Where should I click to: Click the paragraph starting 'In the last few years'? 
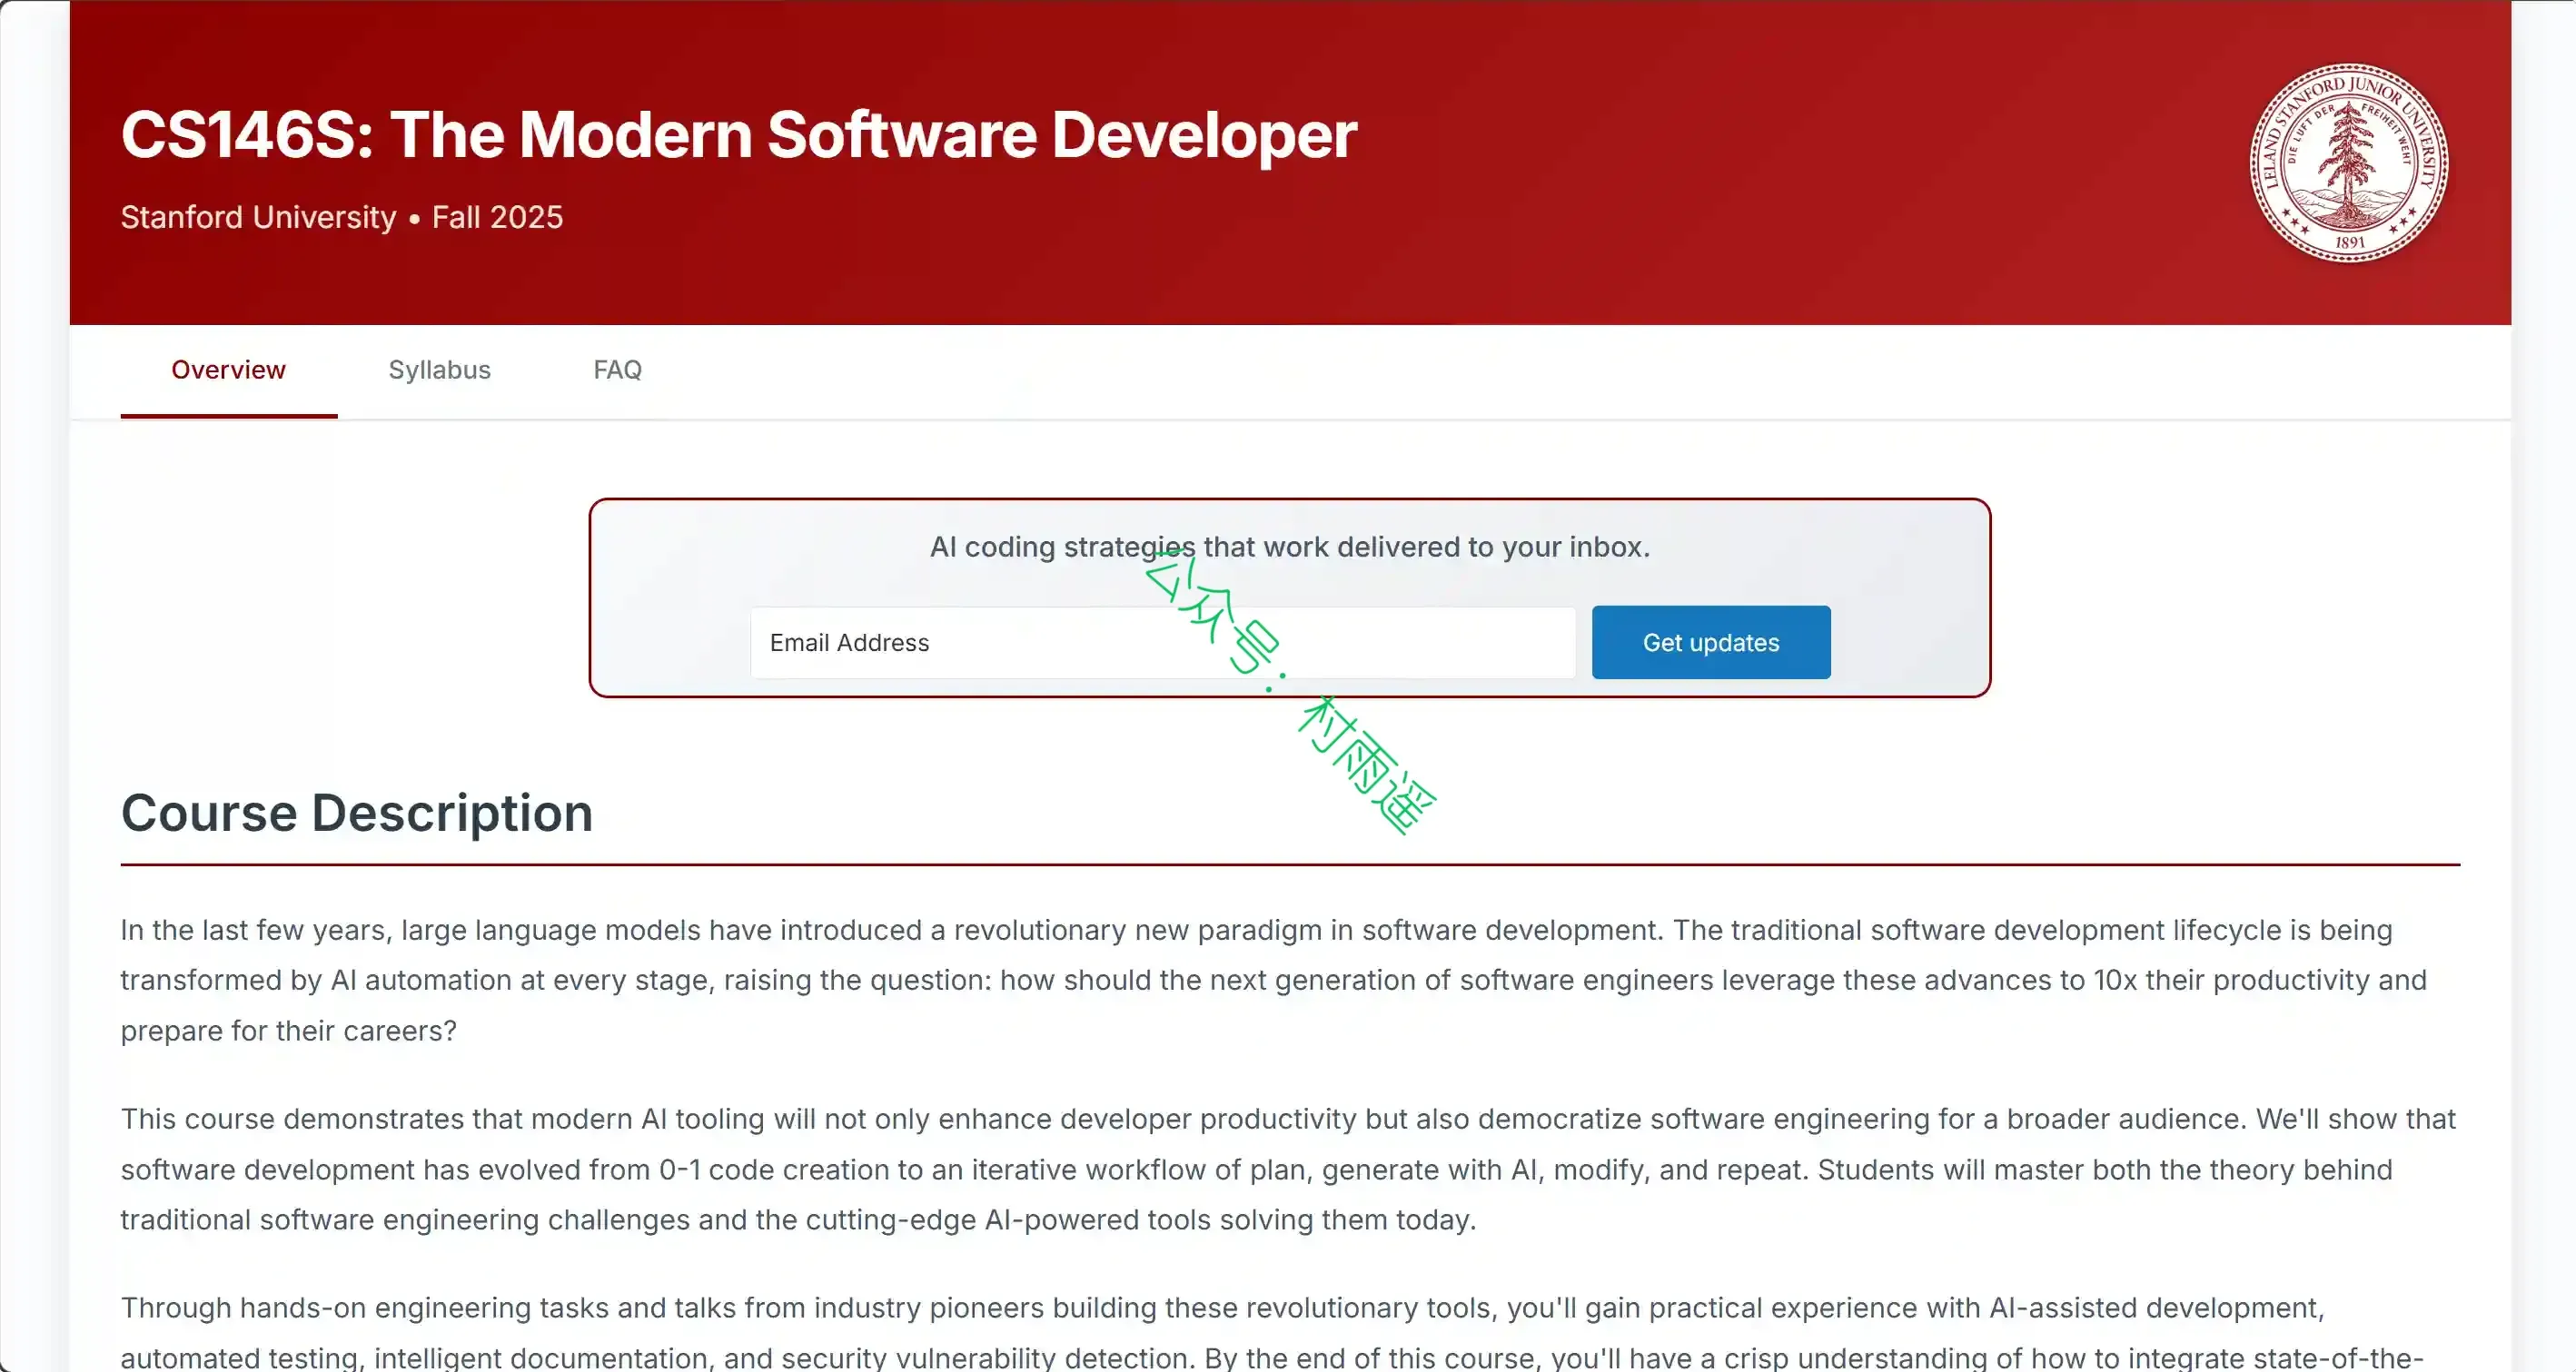pos(1274,980)
